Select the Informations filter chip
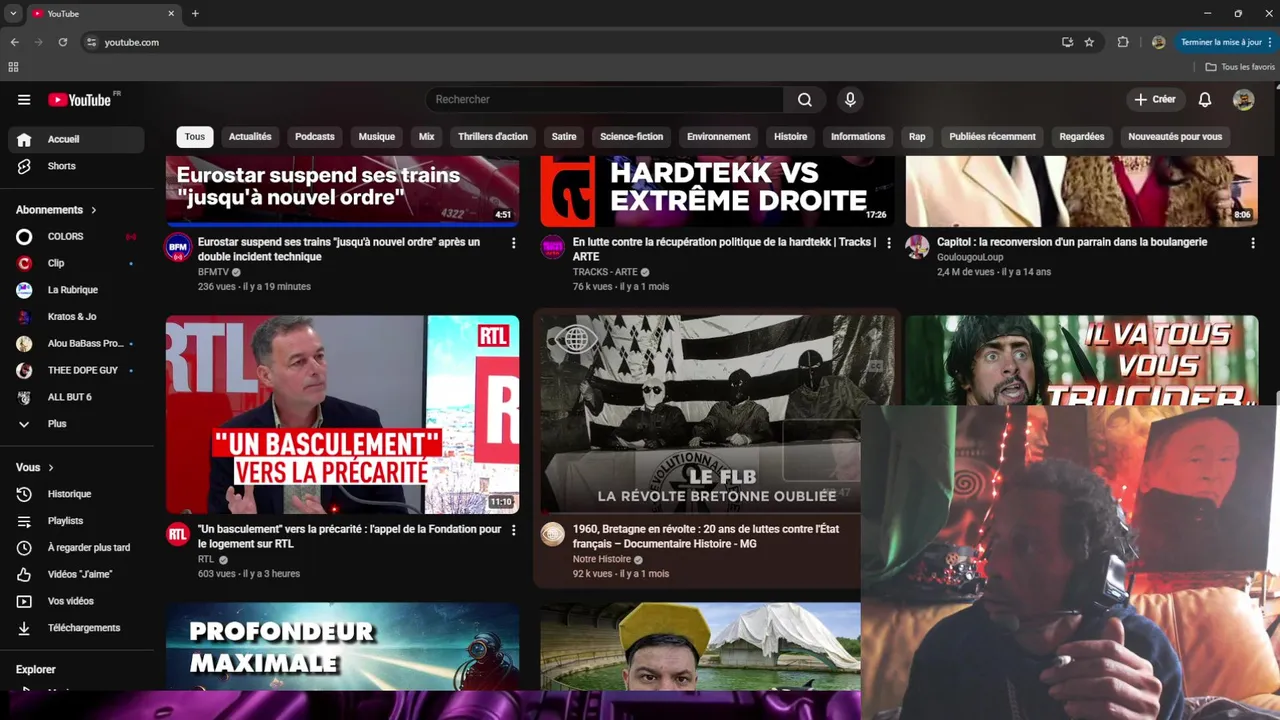This screenshot has width=1280, height=720. tap(858, 137)
